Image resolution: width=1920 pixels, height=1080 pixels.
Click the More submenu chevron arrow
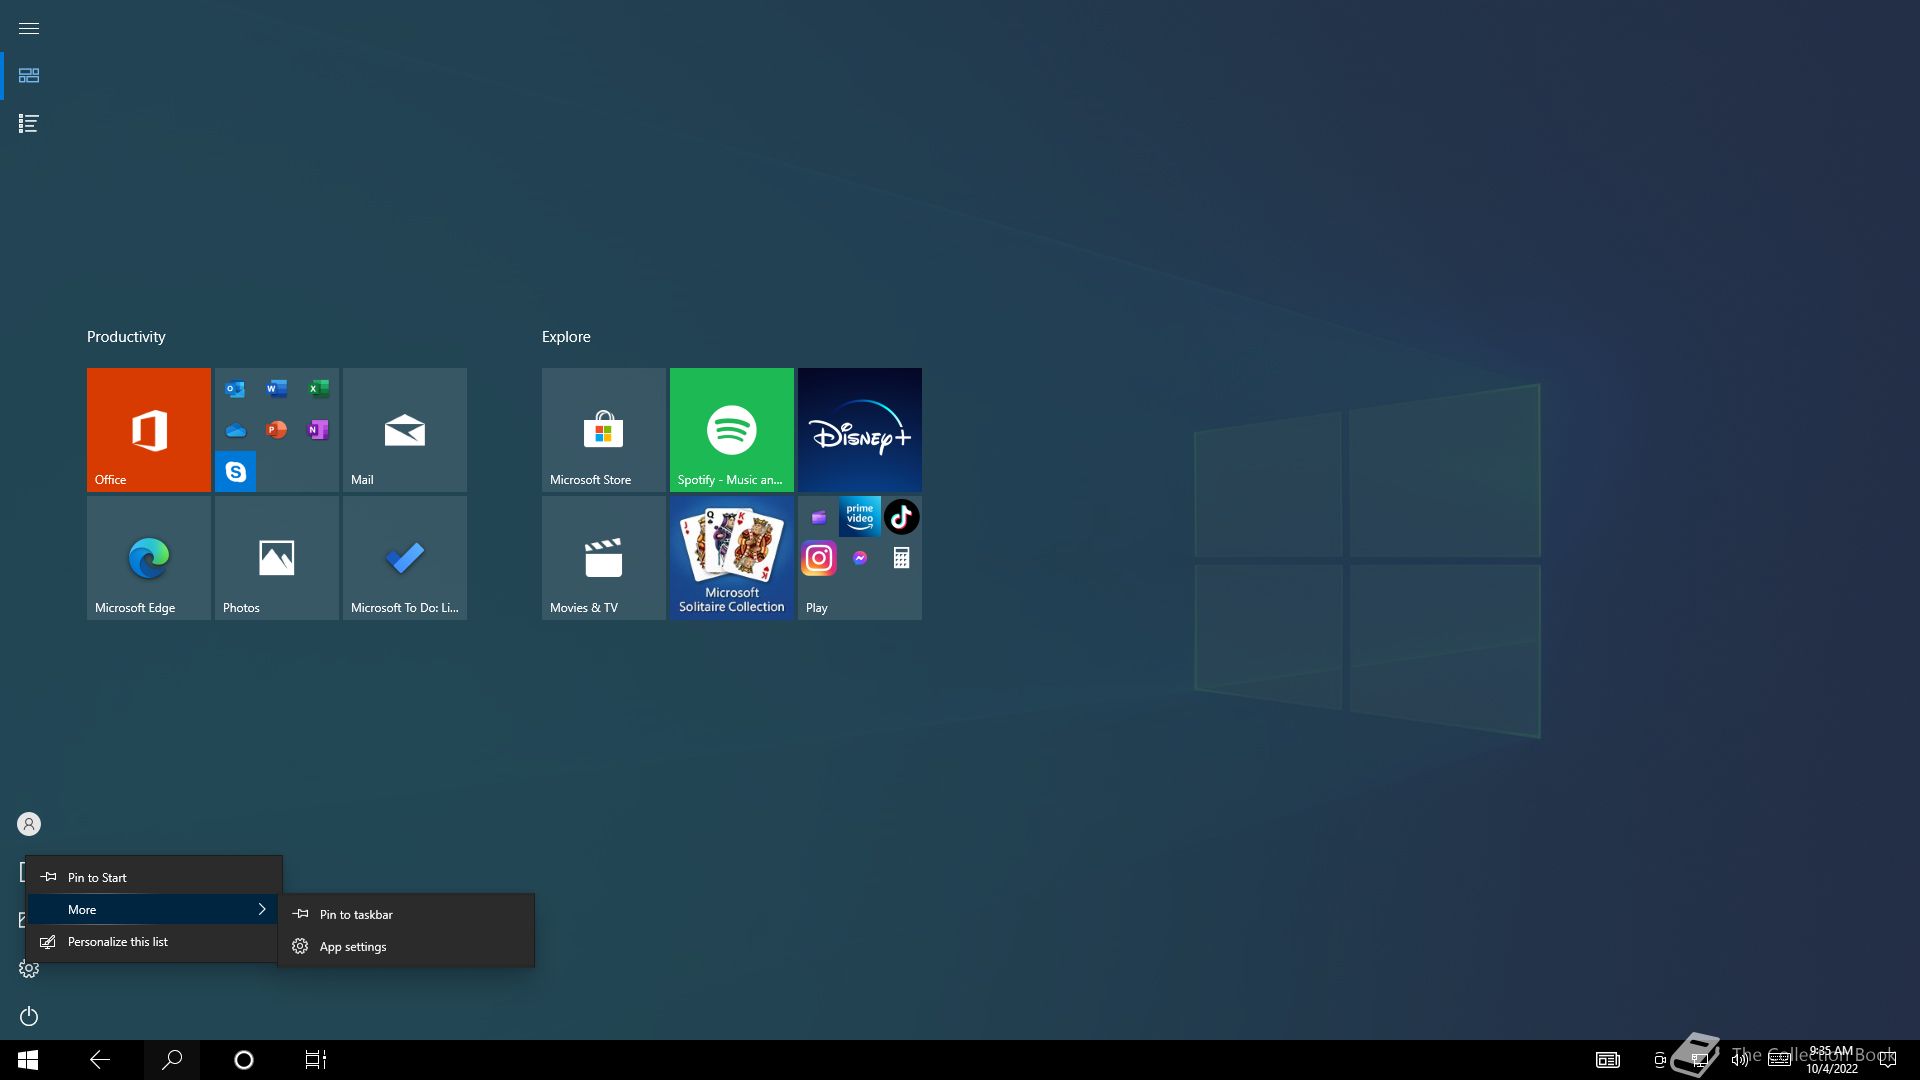pos(262,909)
